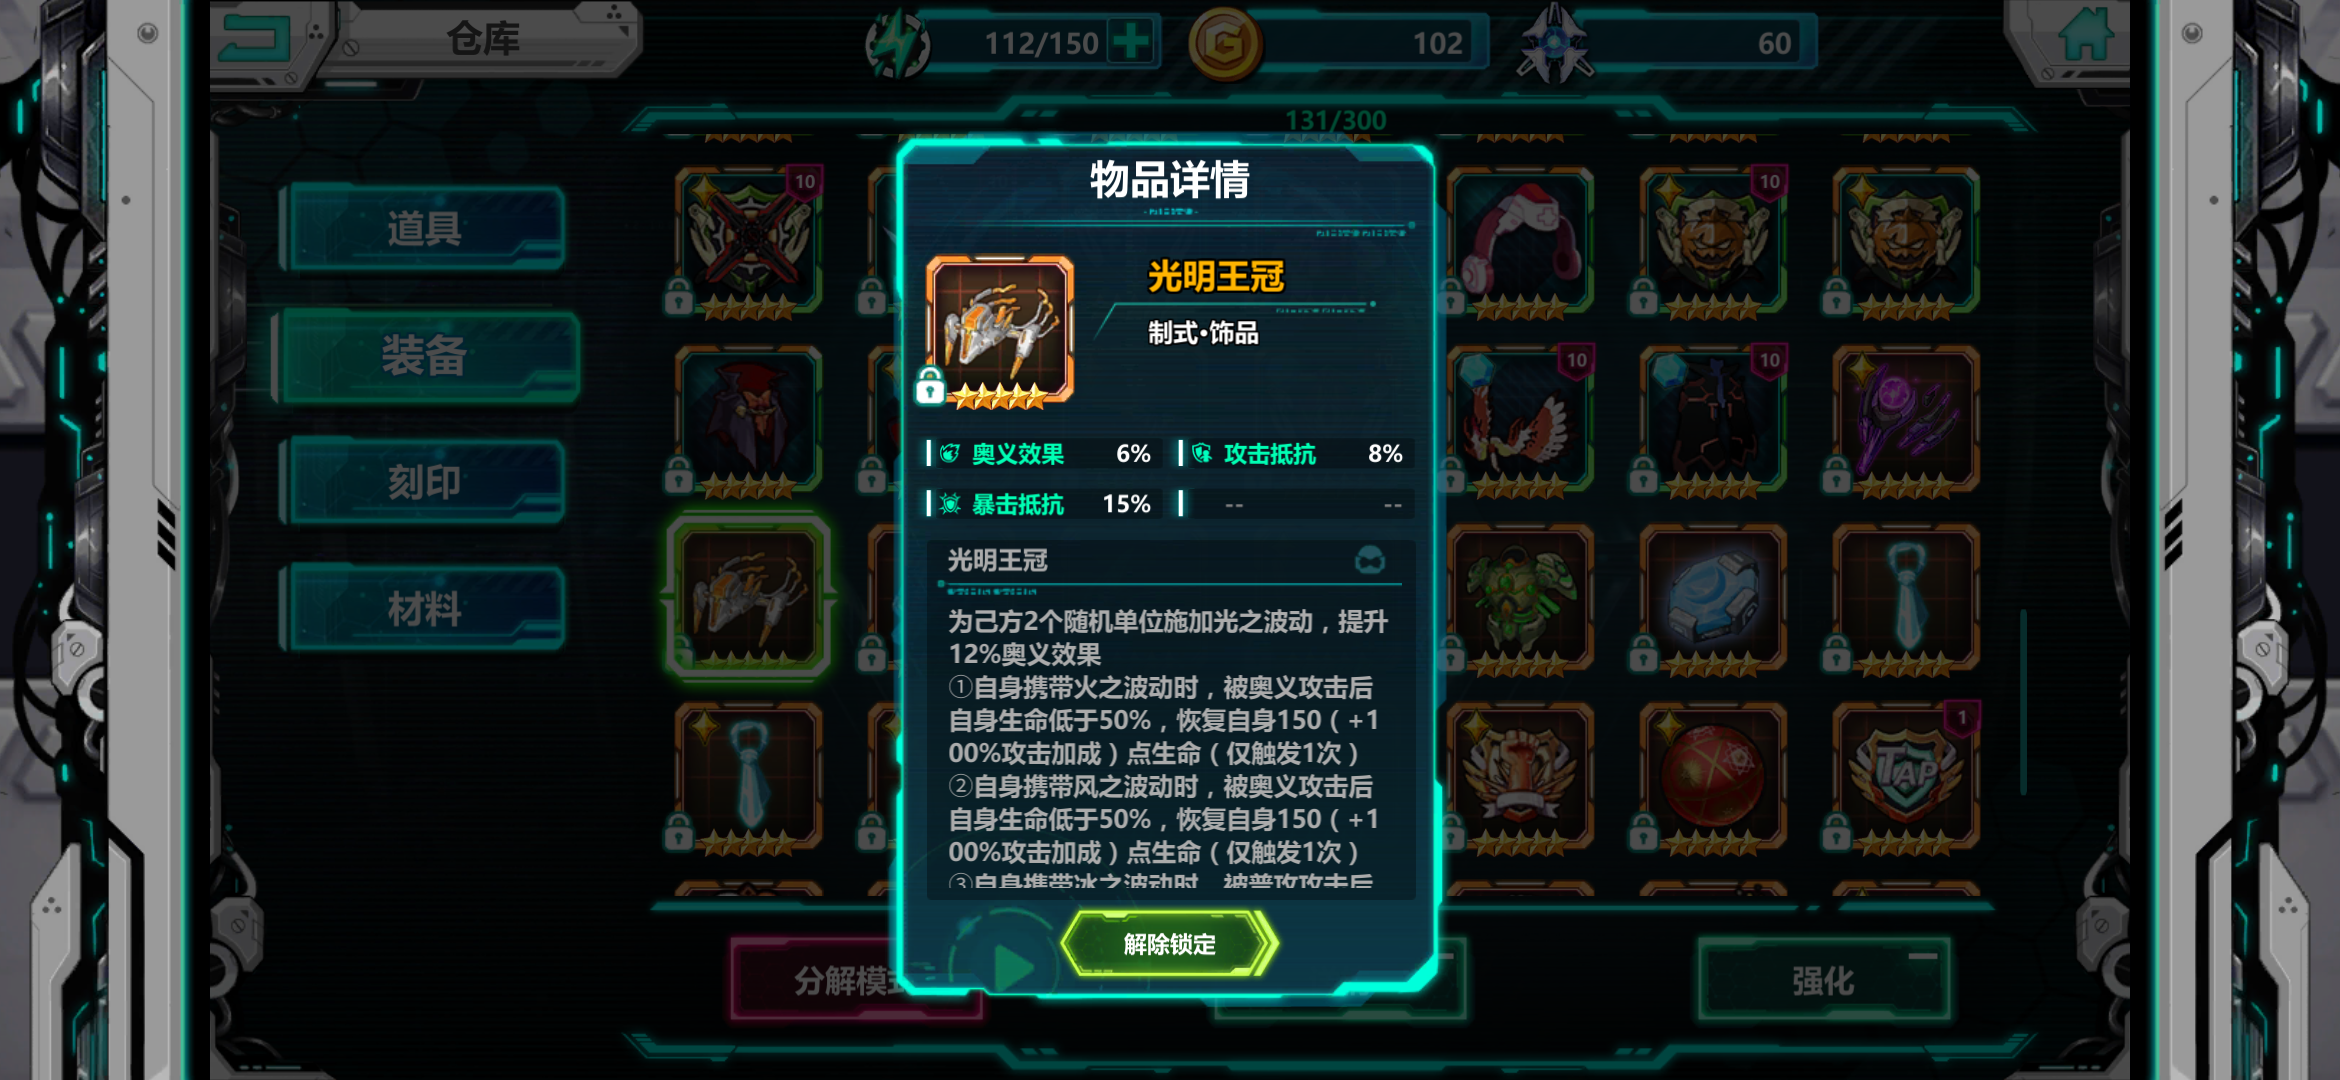Click the mask icon beside skill name
The height and width of the screenshot is (1080, 2340).
coord(1370,560)
